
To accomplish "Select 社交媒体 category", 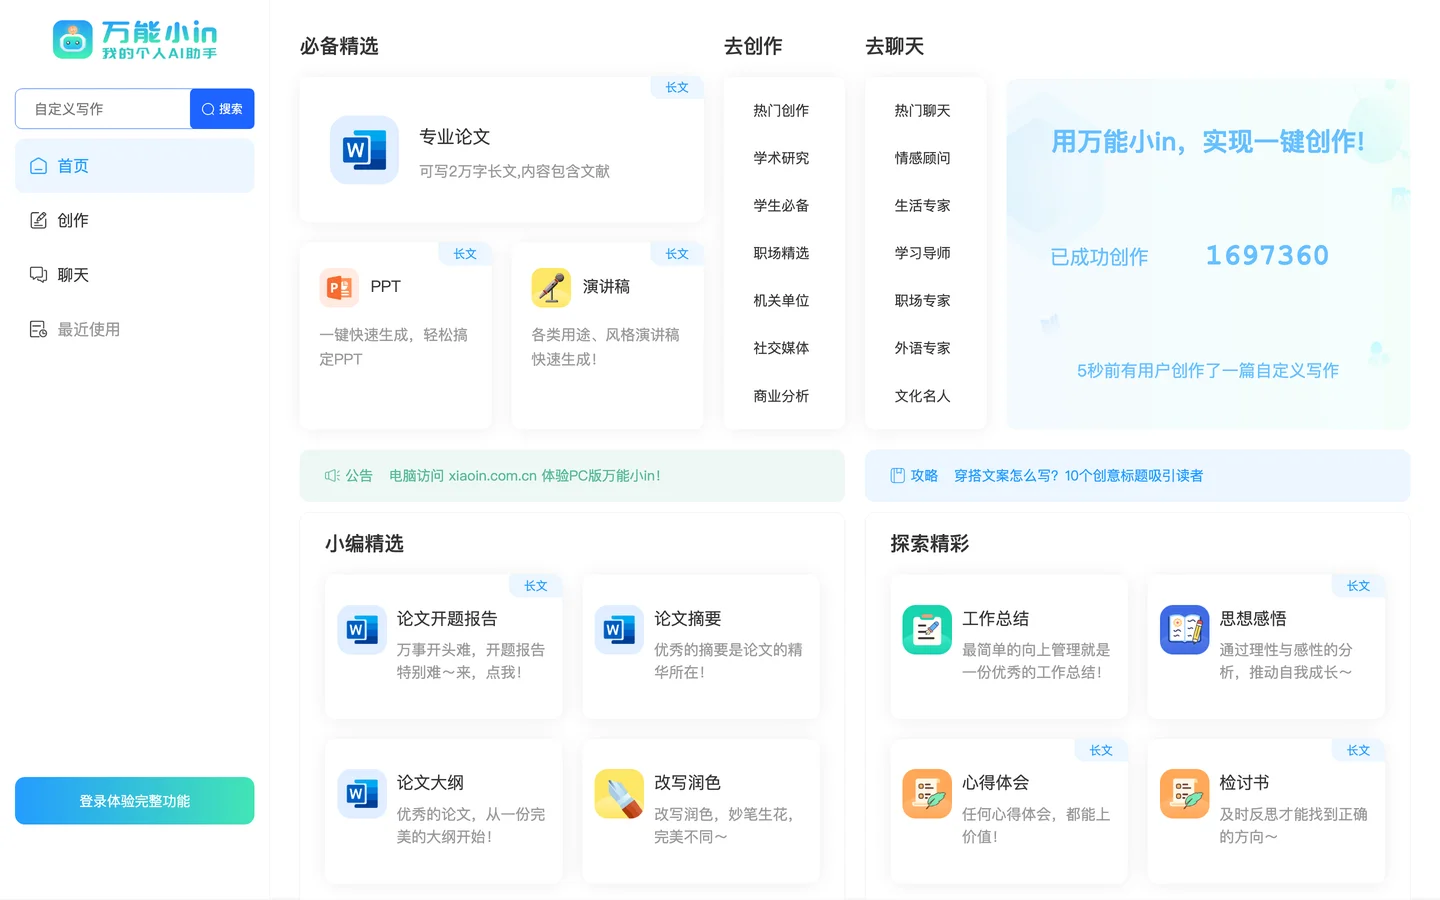I will [781, 348].
